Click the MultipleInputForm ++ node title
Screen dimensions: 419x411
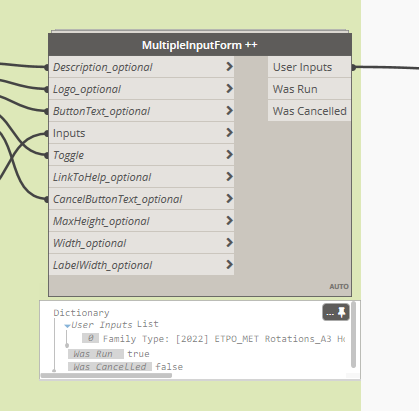[200, 45]
